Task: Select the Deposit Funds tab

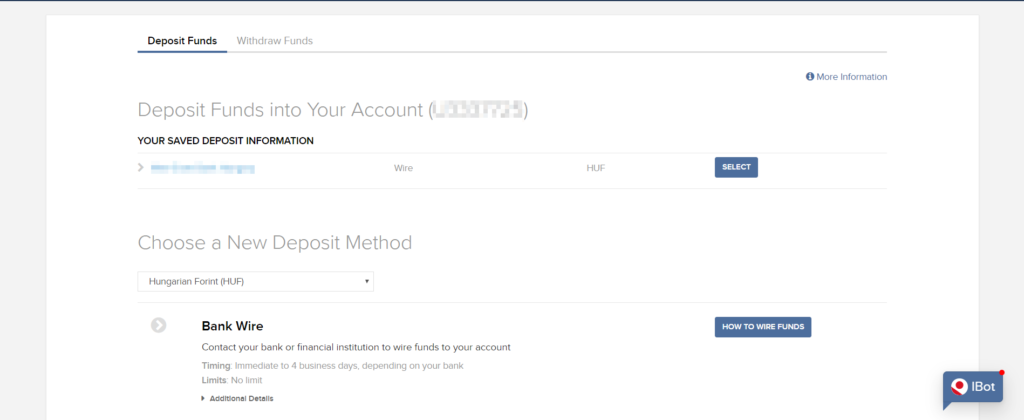Action: tap(182, 41)
